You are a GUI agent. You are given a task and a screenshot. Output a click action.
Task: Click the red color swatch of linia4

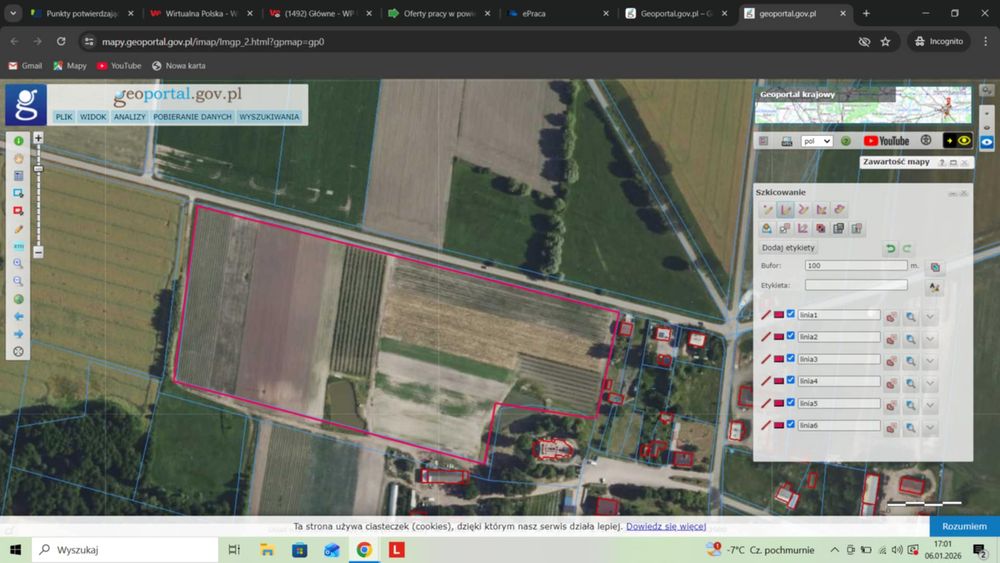[x=779, y=381]
